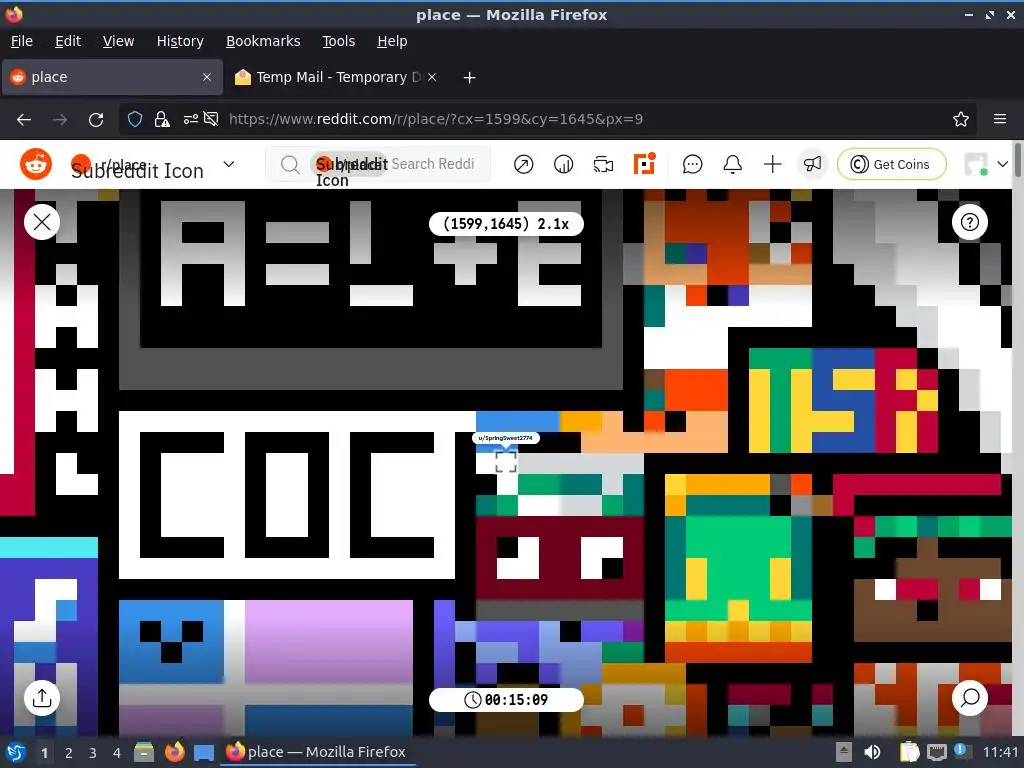Open a new browser tab
The height and width of the screenshot is (768, 1024).
tap(469, 77)
